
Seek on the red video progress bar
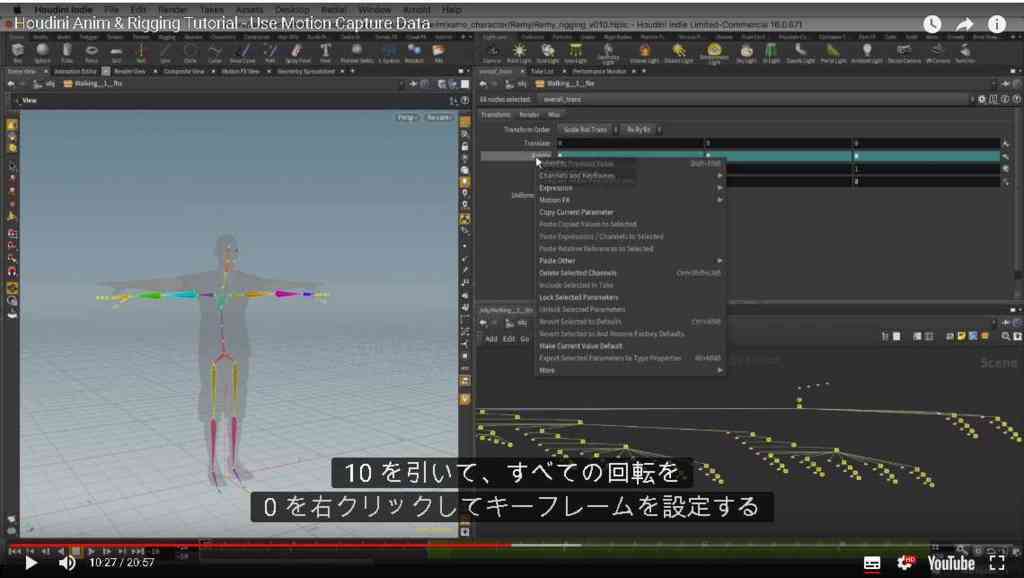260,545
